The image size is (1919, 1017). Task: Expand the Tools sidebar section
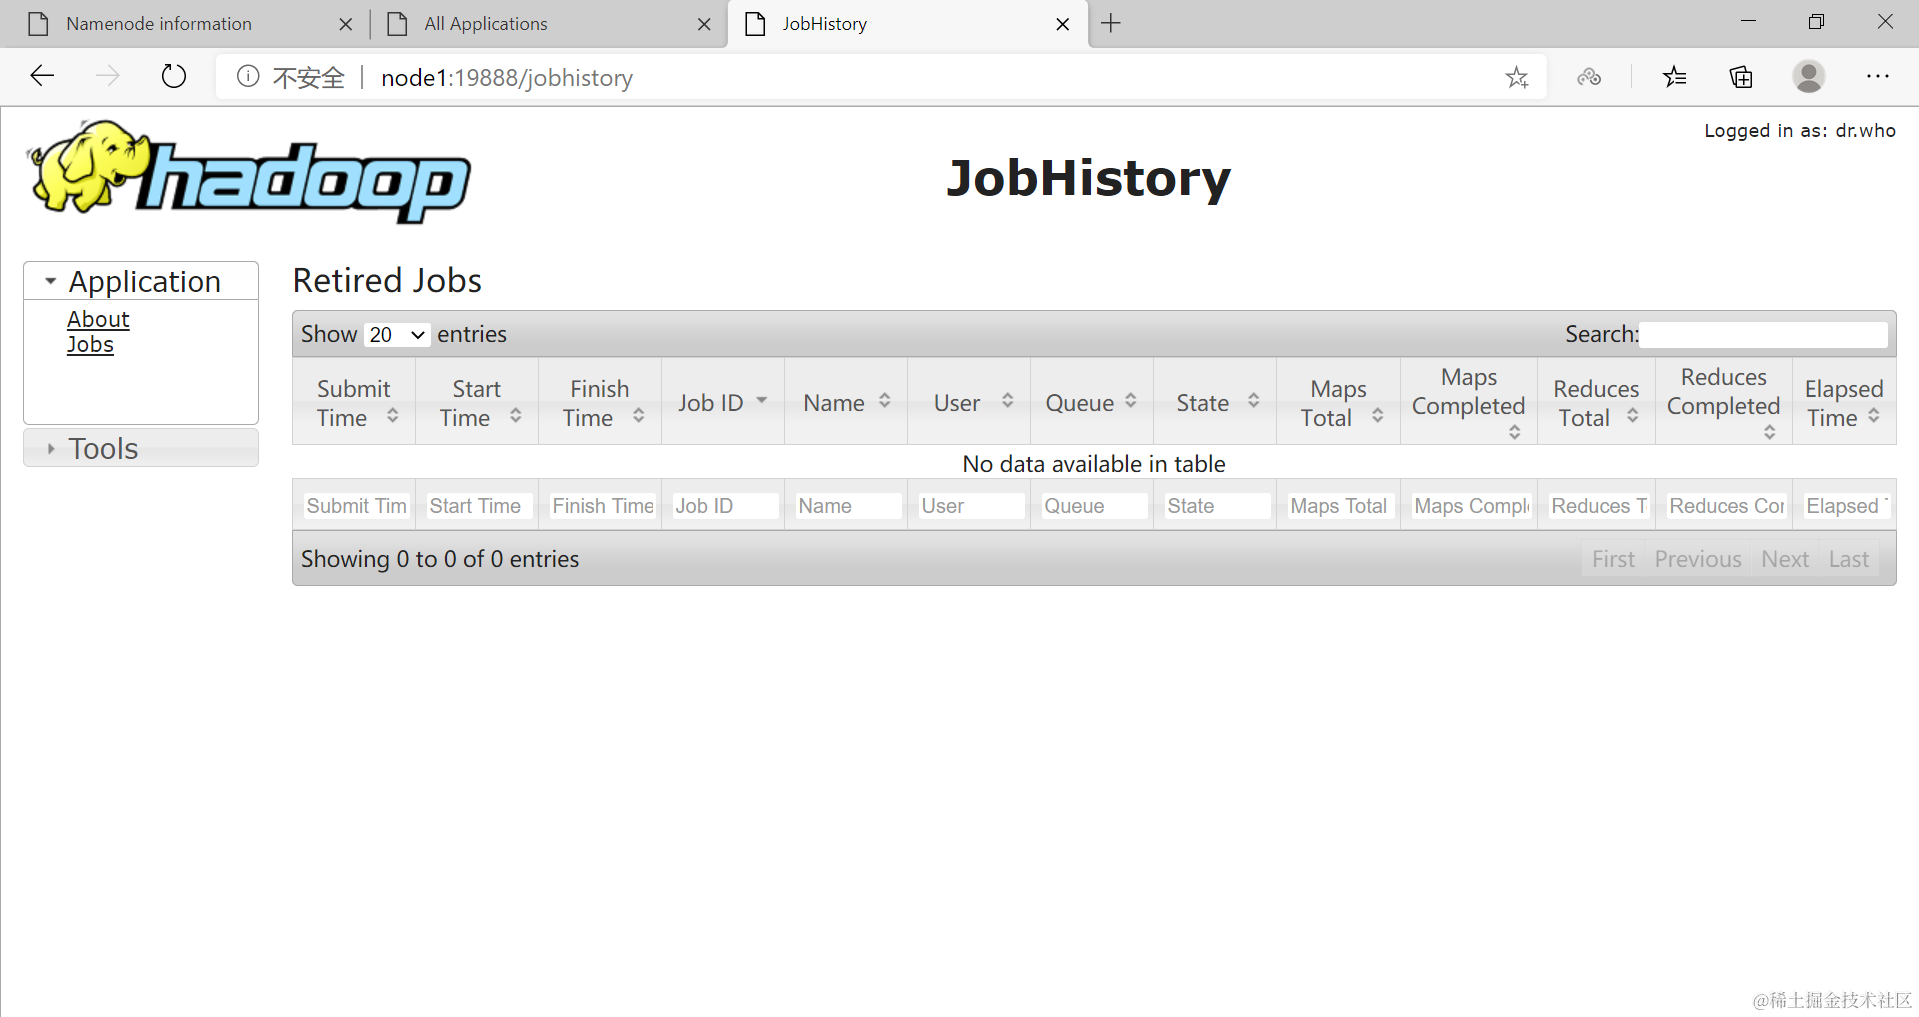coord(50,448)
